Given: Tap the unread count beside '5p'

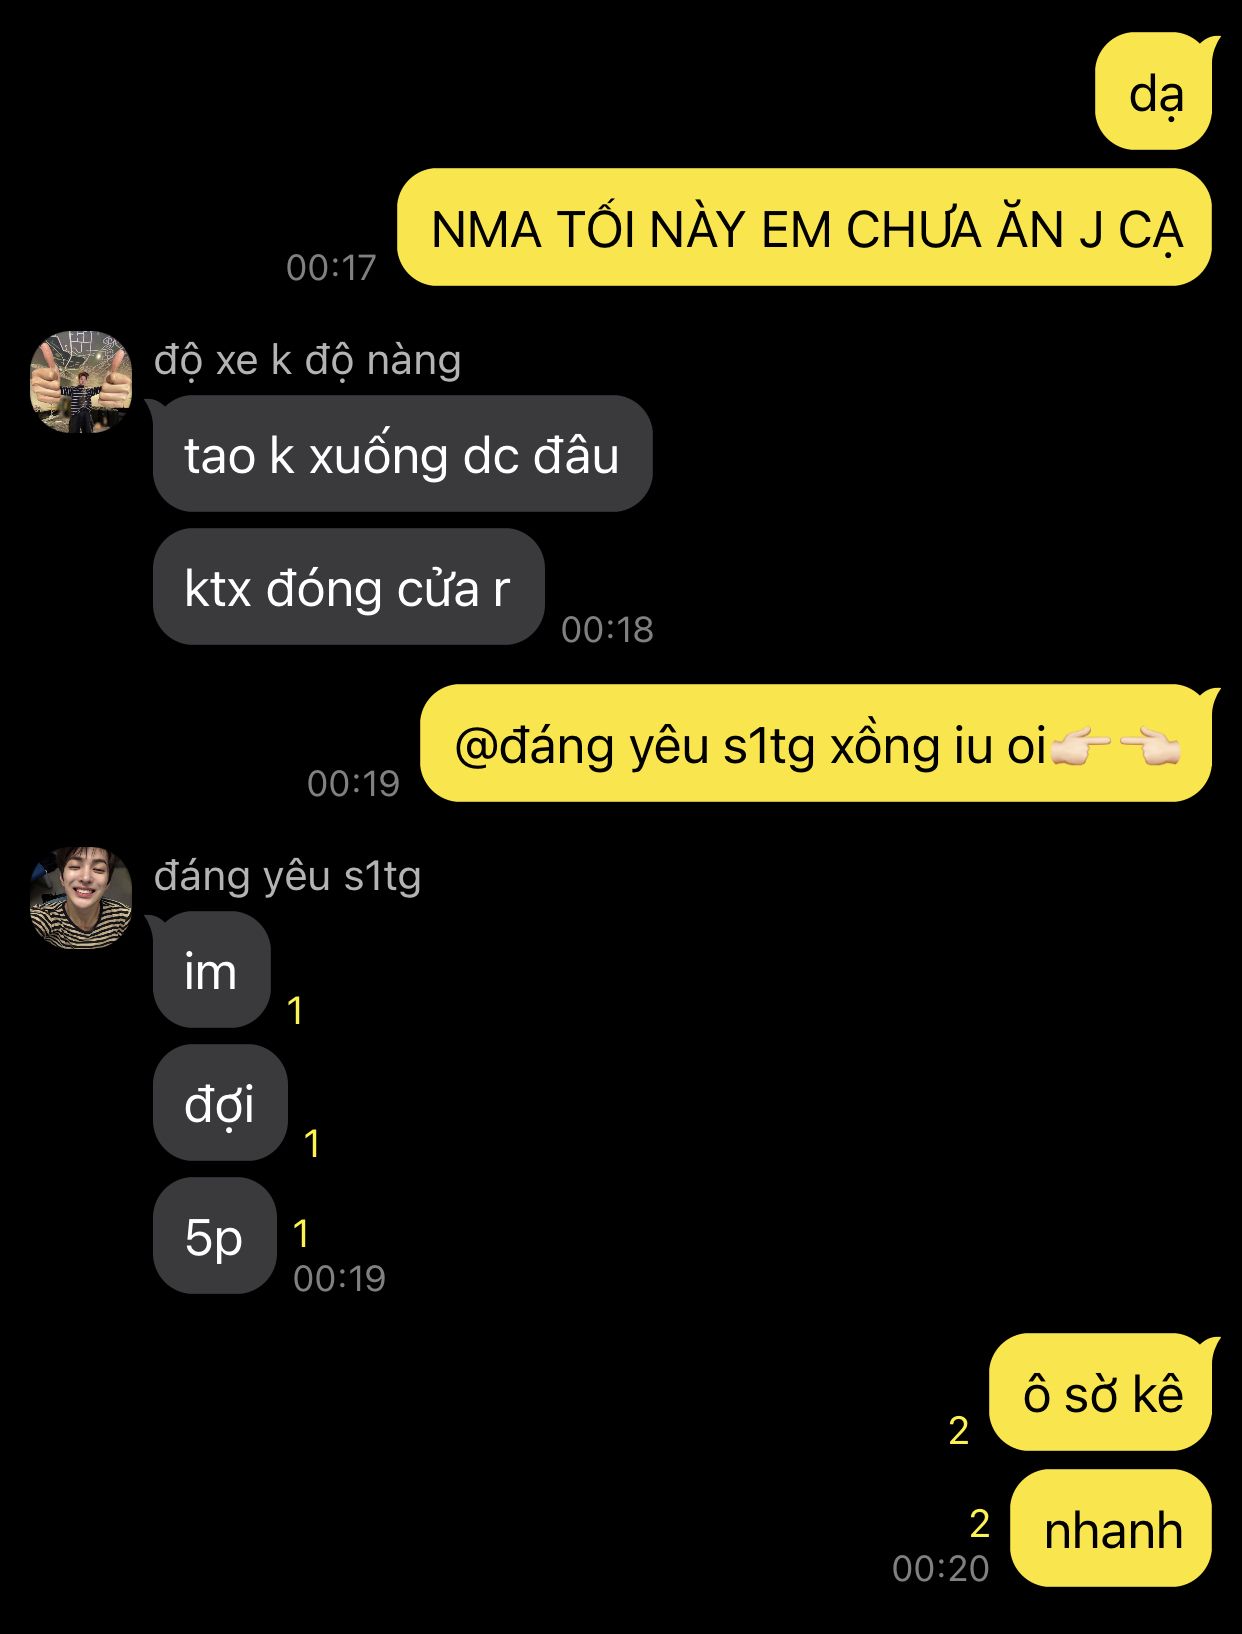Looking at the screenshot, I should pyautogui.click(x=301, y=1234).
